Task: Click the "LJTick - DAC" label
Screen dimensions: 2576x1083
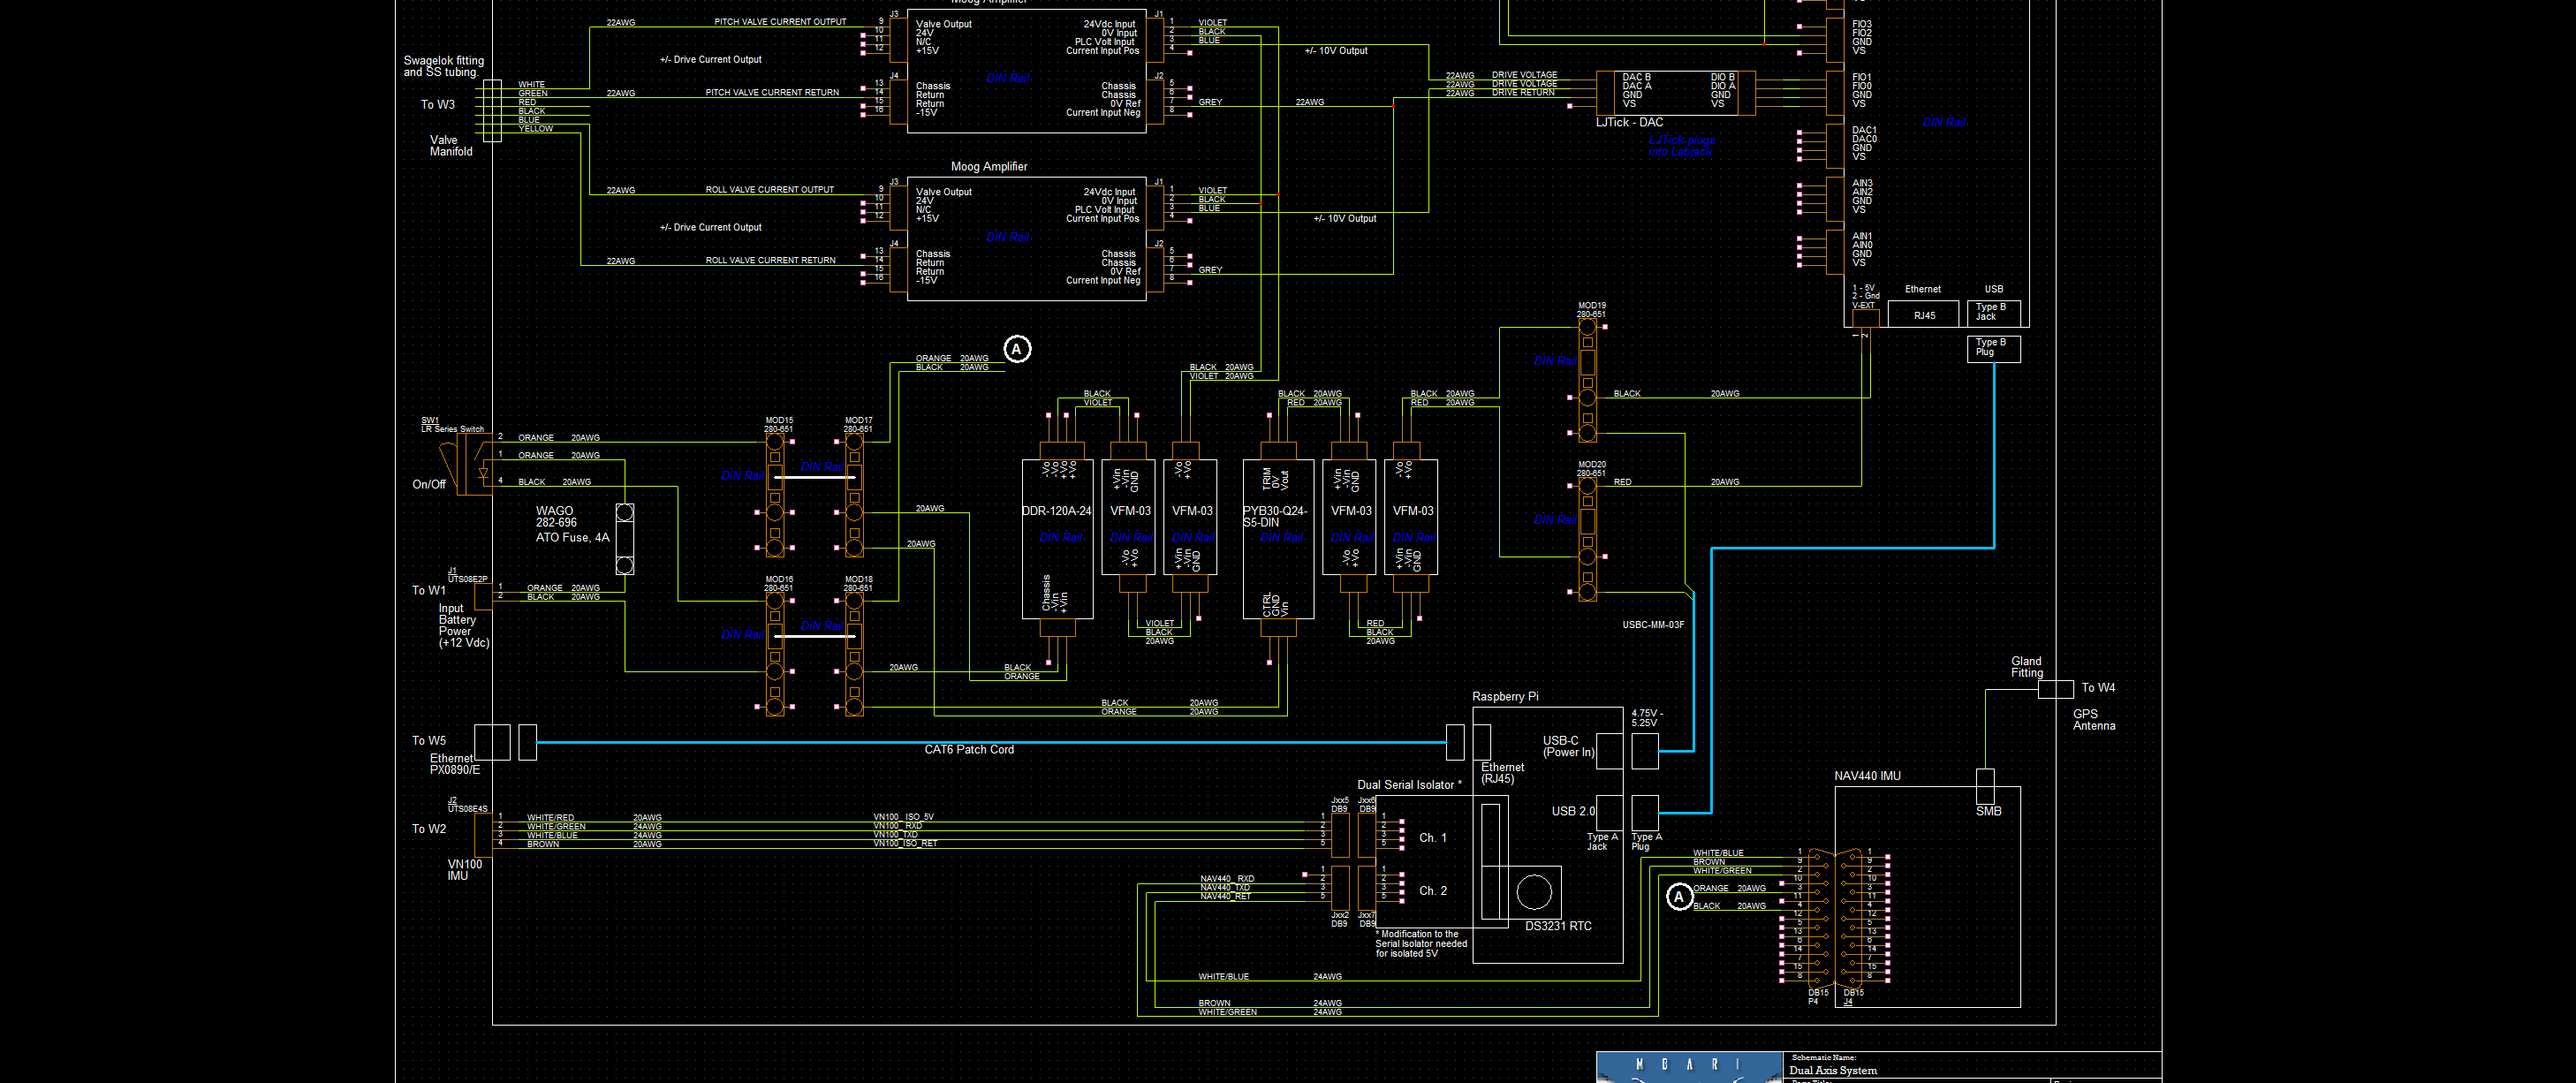Action: pos(1630,122)
